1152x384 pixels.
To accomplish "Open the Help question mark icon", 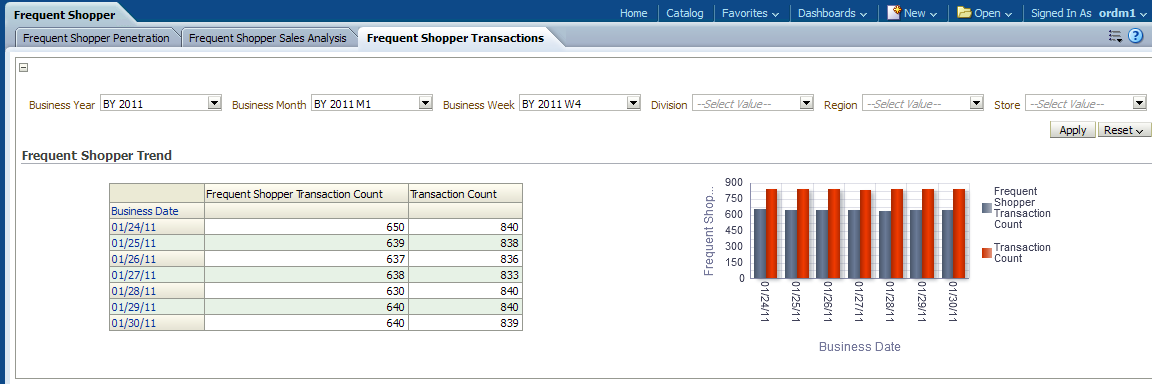I will coord(1135,37).
